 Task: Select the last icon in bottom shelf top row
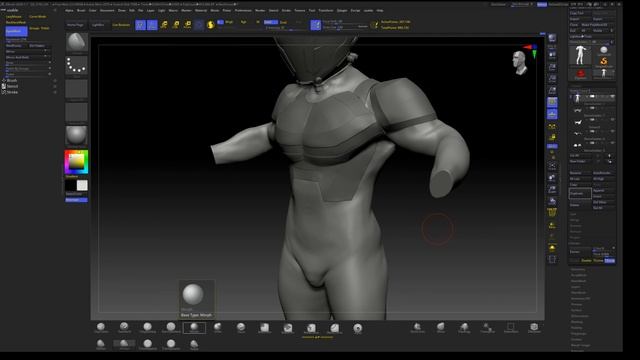click(x=534, y=328)
